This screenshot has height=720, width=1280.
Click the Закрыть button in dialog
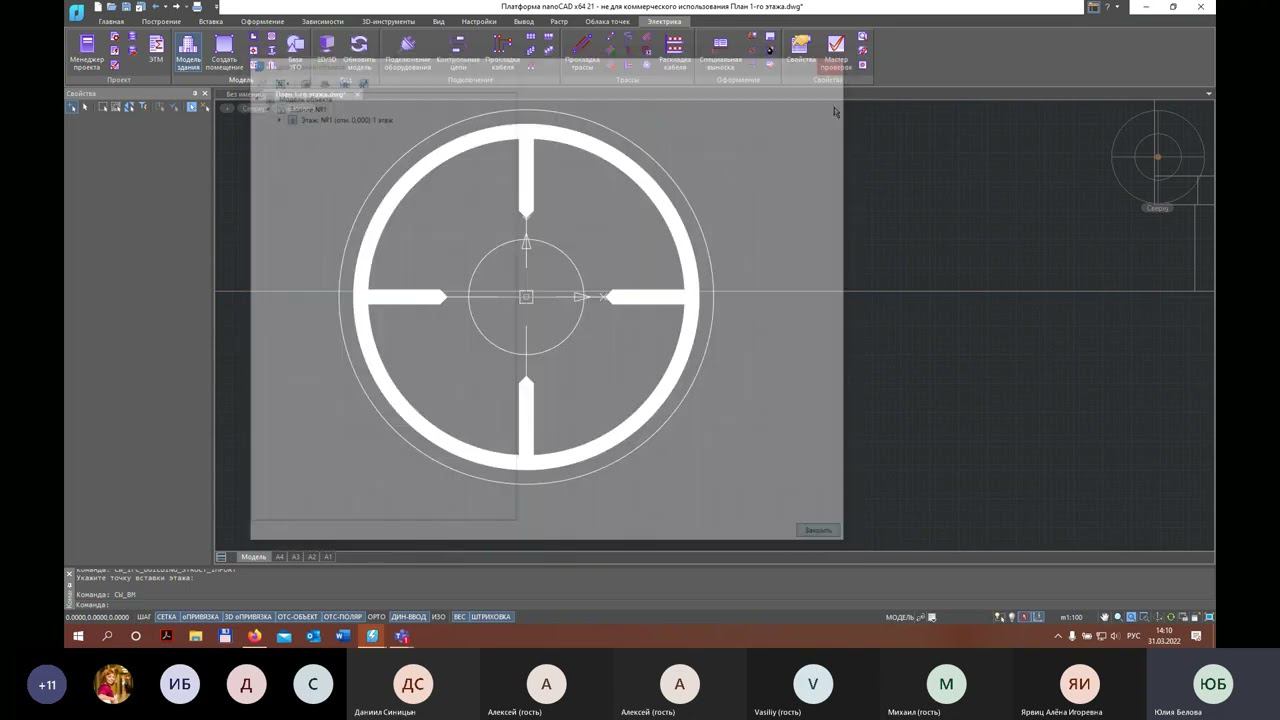[818, 530]
